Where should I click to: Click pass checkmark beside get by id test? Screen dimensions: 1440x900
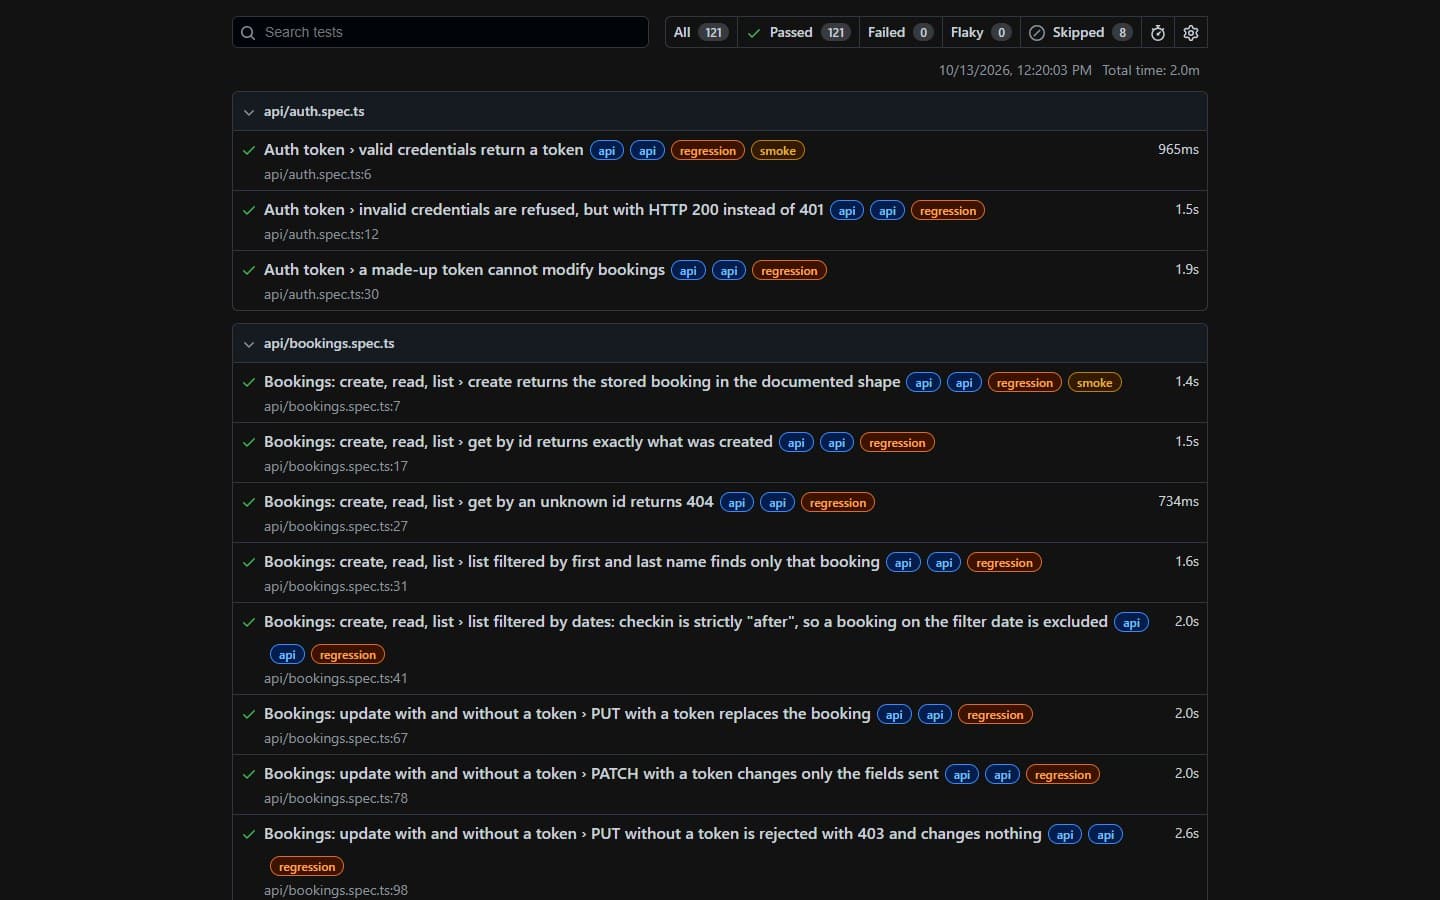(x=249, y=442)
